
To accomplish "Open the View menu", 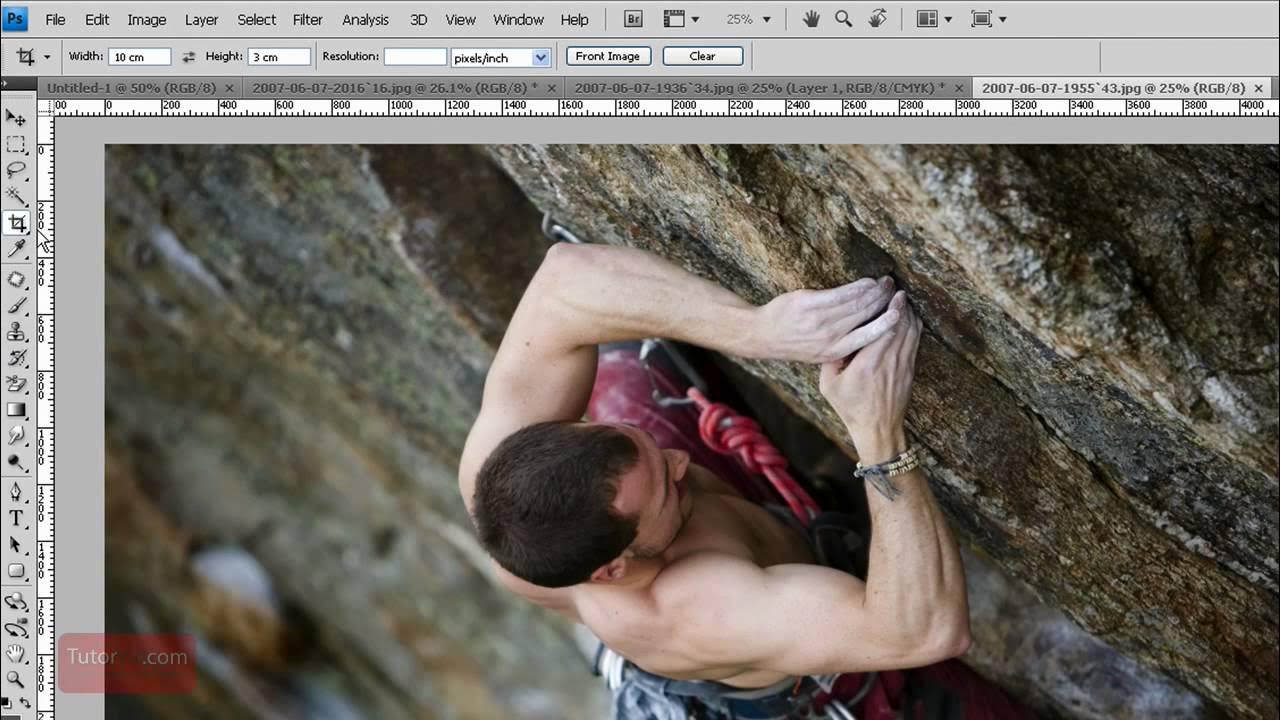I will pyautogui.click(x=460, y=19).
